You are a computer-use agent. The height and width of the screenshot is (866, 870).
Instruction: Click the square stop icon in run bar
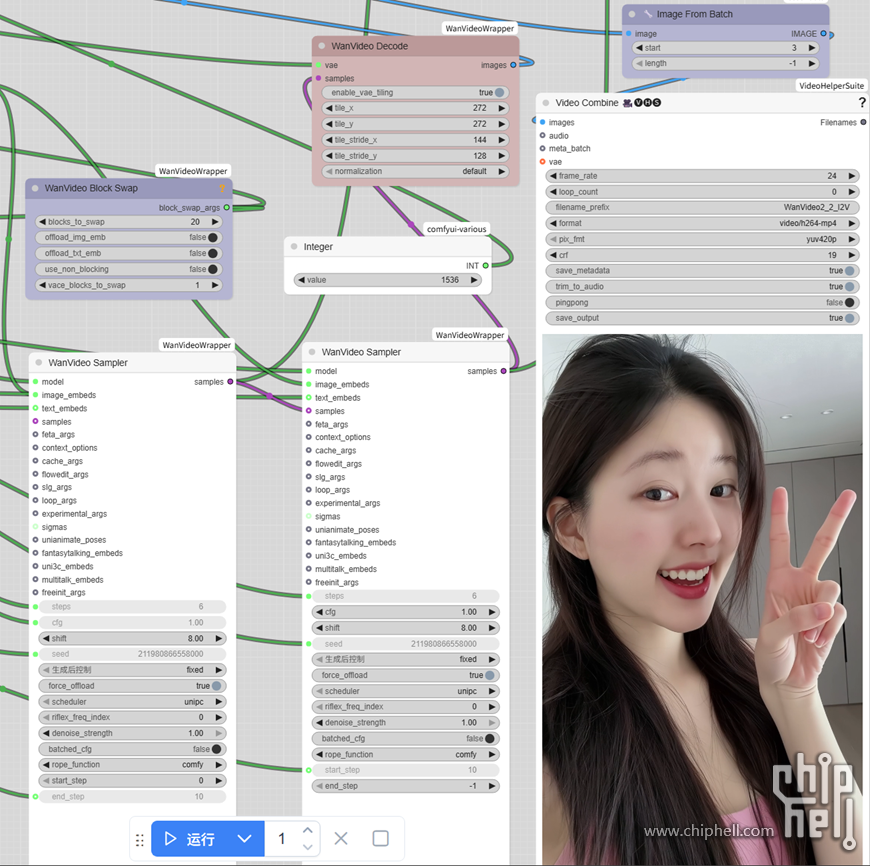point(381,838)
